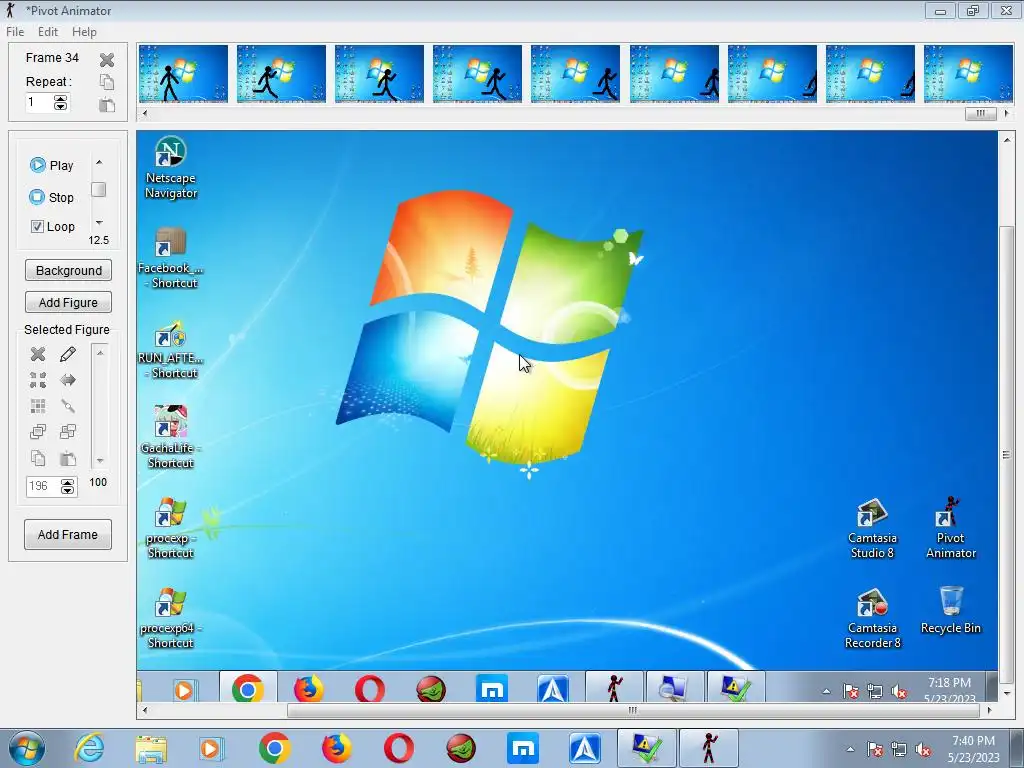Adjust the figure size stepper
Viewport: 1024px width, 768px height.
67,486
